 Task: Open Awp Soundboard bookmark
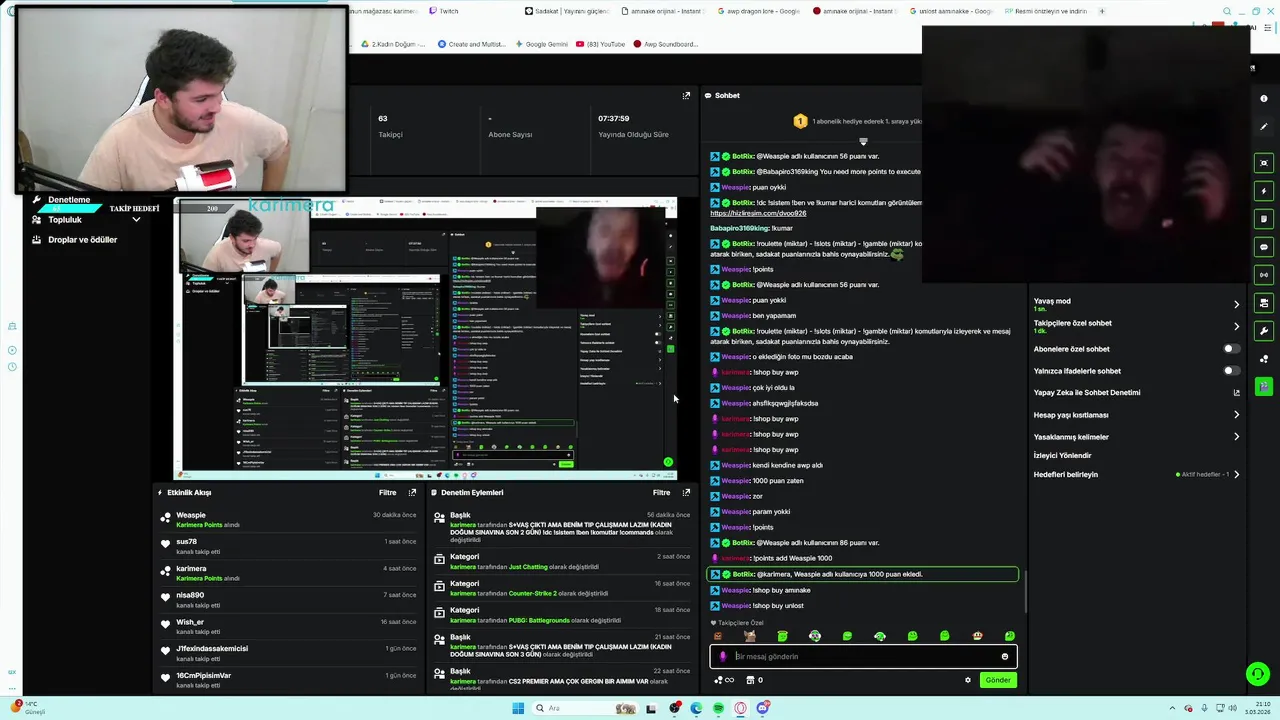(664, 44)
